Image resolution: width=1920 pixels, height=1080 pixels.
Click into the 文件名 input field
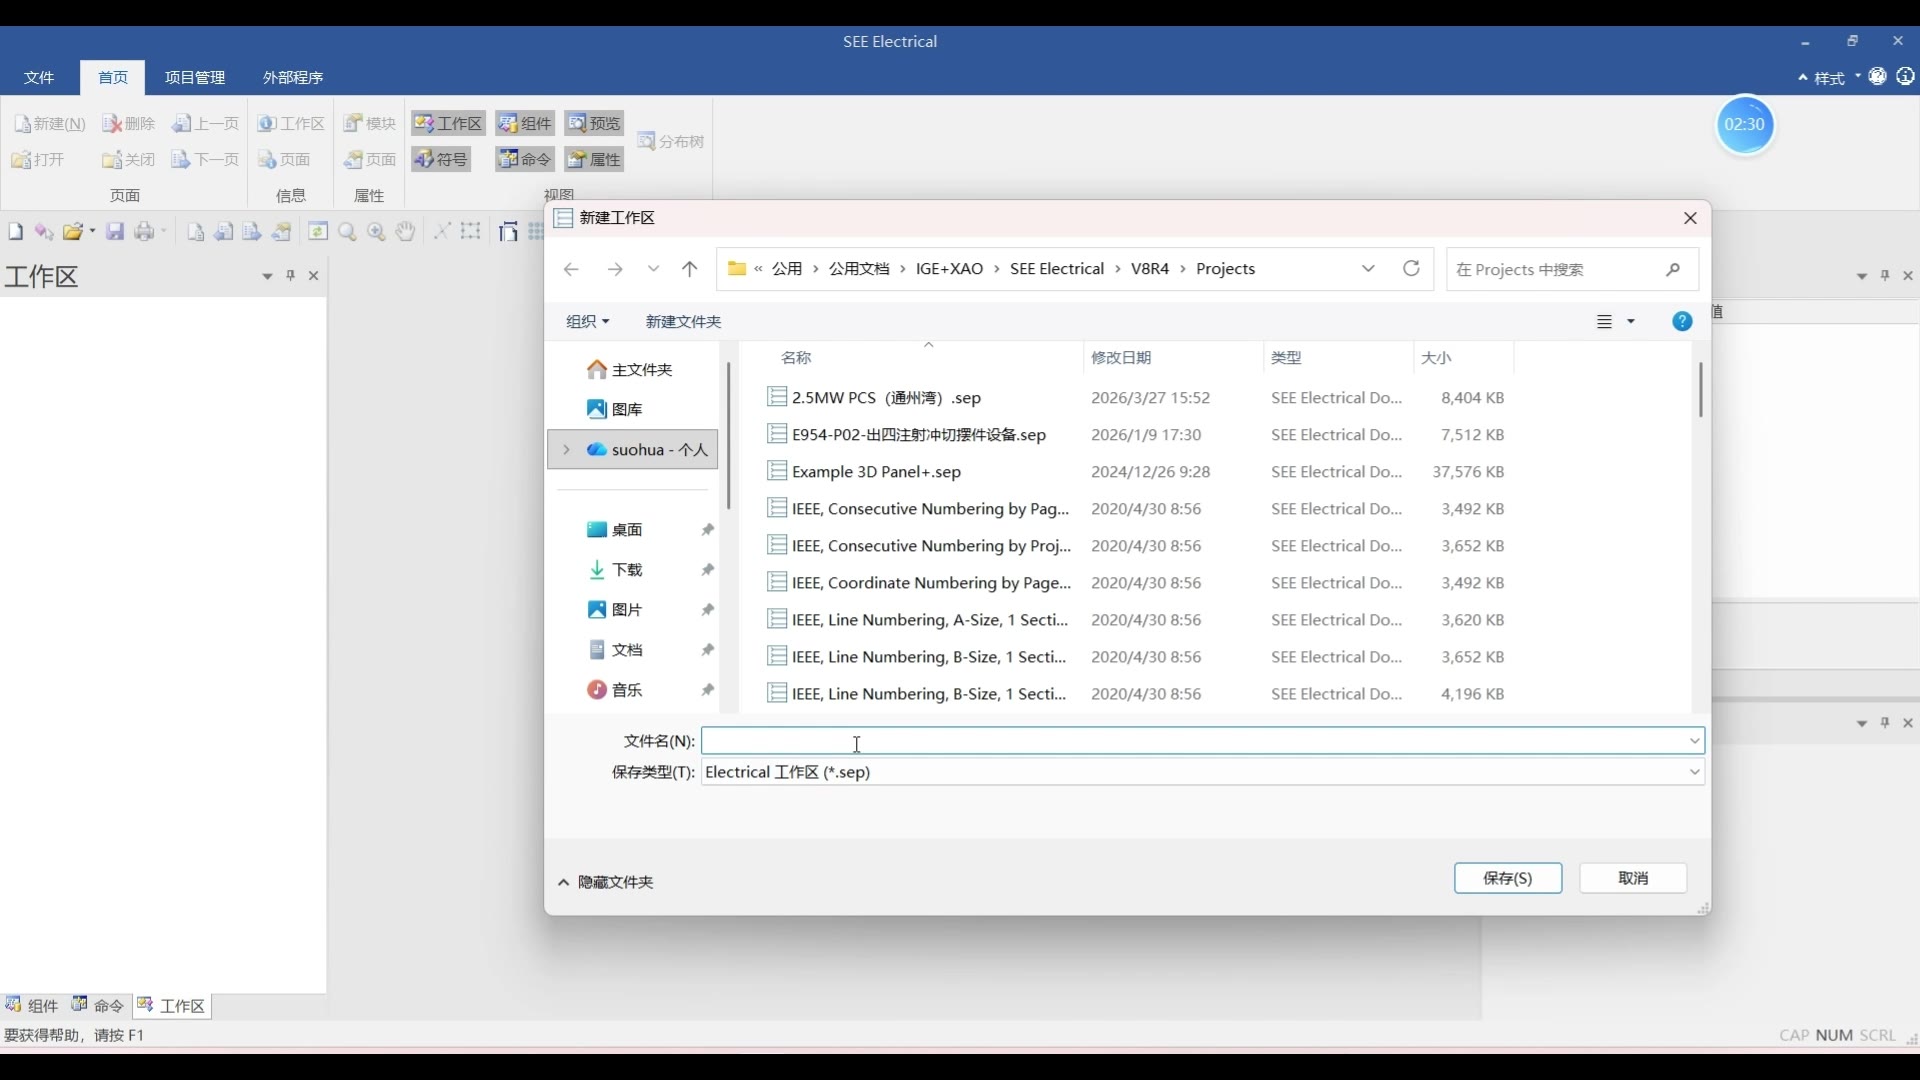[1203, 741]
